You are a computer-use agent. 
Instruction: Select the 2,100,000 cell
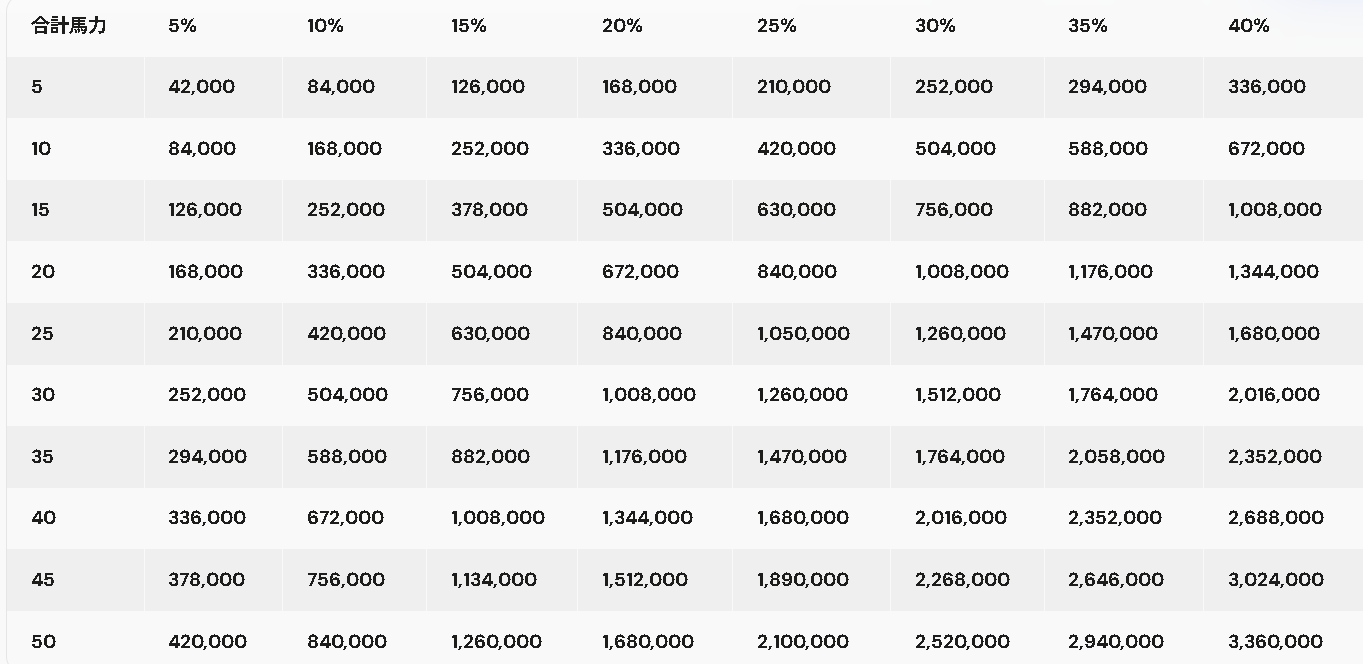(803, 641)
